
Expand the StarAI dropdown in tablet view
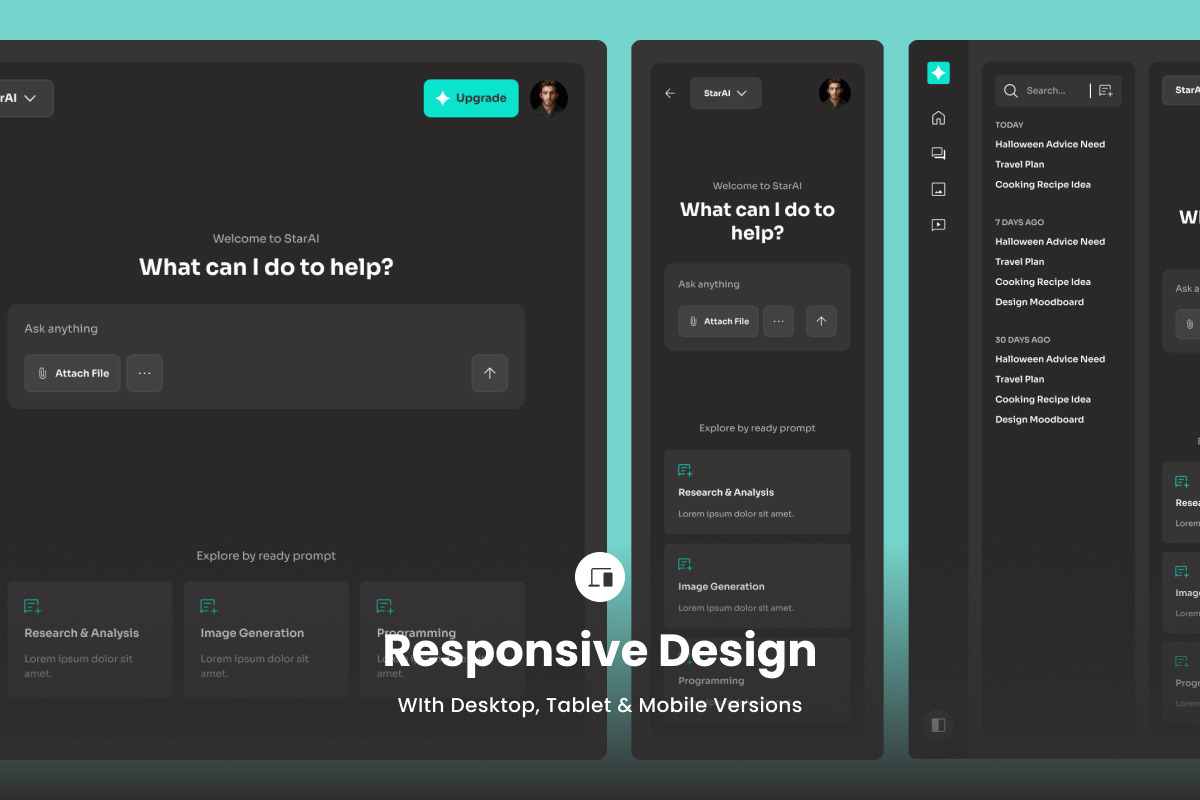point(1182,90)
